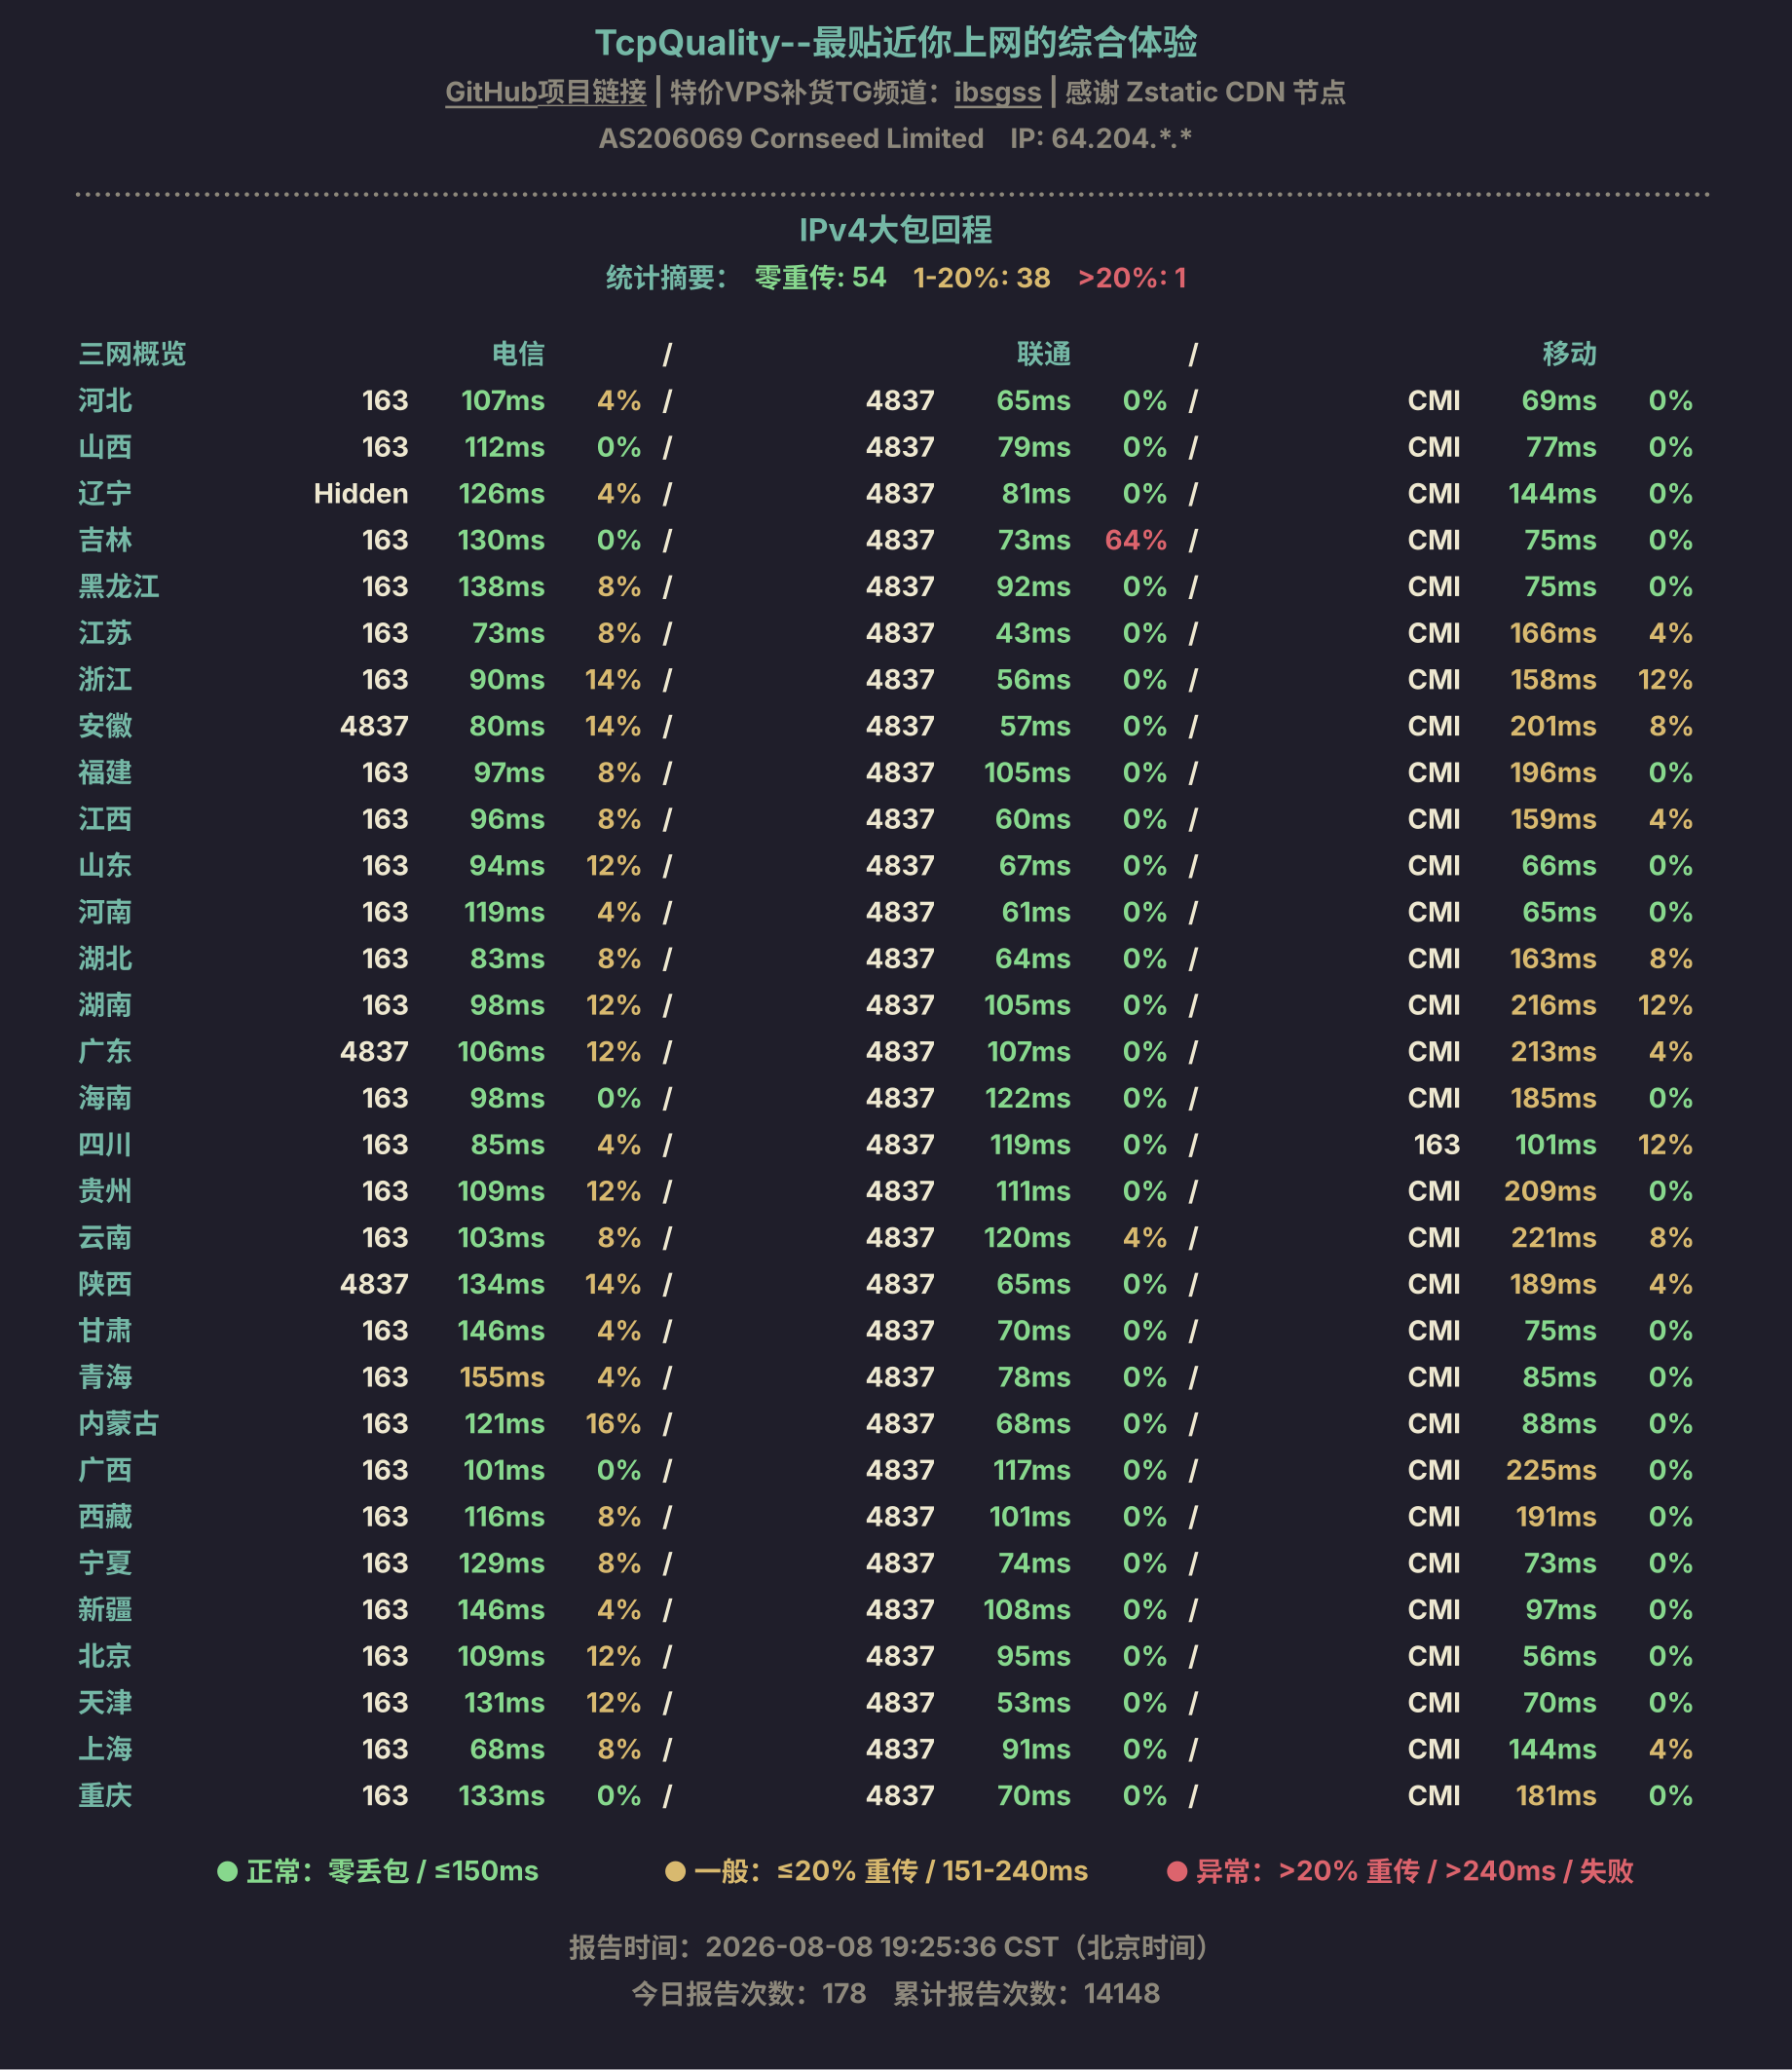Click the 1-20%: 38 summary value
This screenshot has width=1792, height=2070.
982,277
